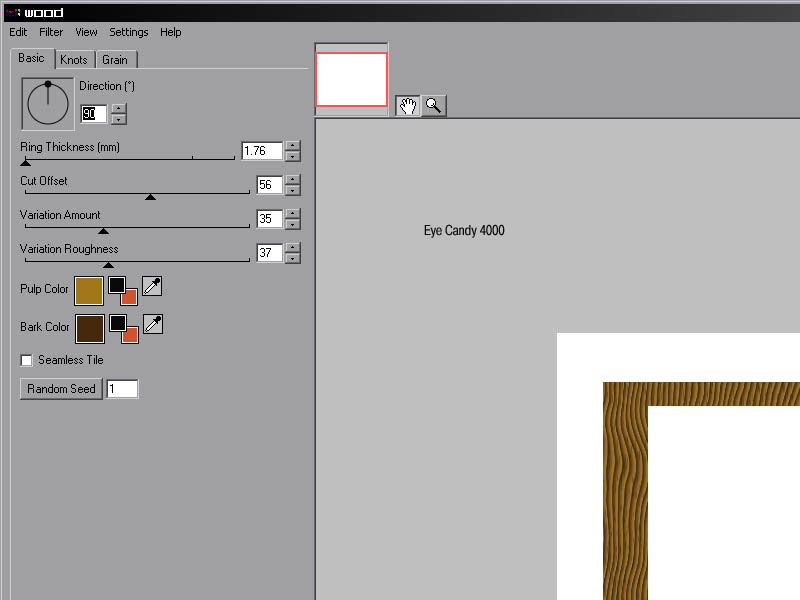
Task: Open the Edit menu
Action: click(x=18, y=32)
